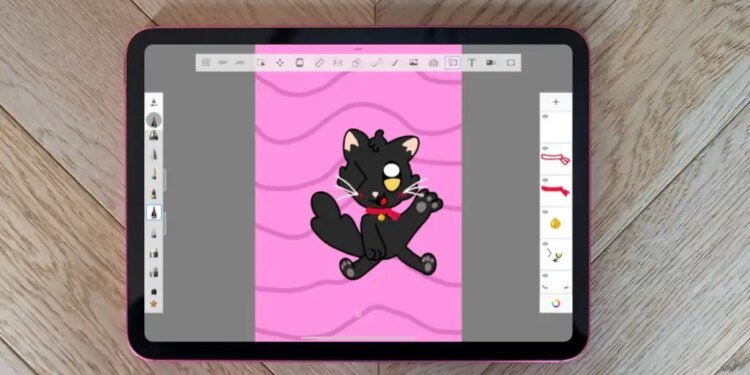Toggle visibility of the top blank layer
Viewport: 750px width, 375px height.
point(545,116)
